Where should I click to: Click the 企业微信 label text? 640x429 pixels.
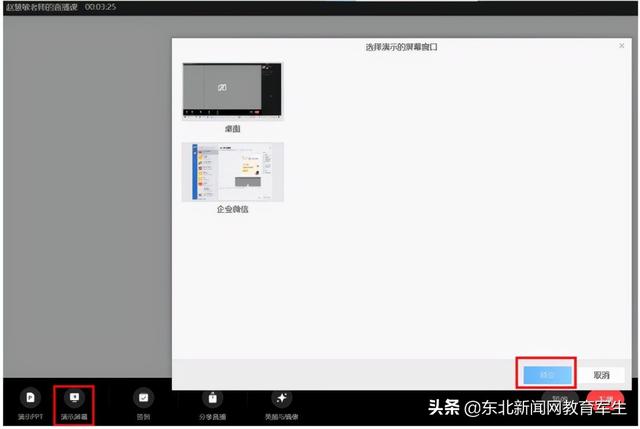[x=232, y=209]
